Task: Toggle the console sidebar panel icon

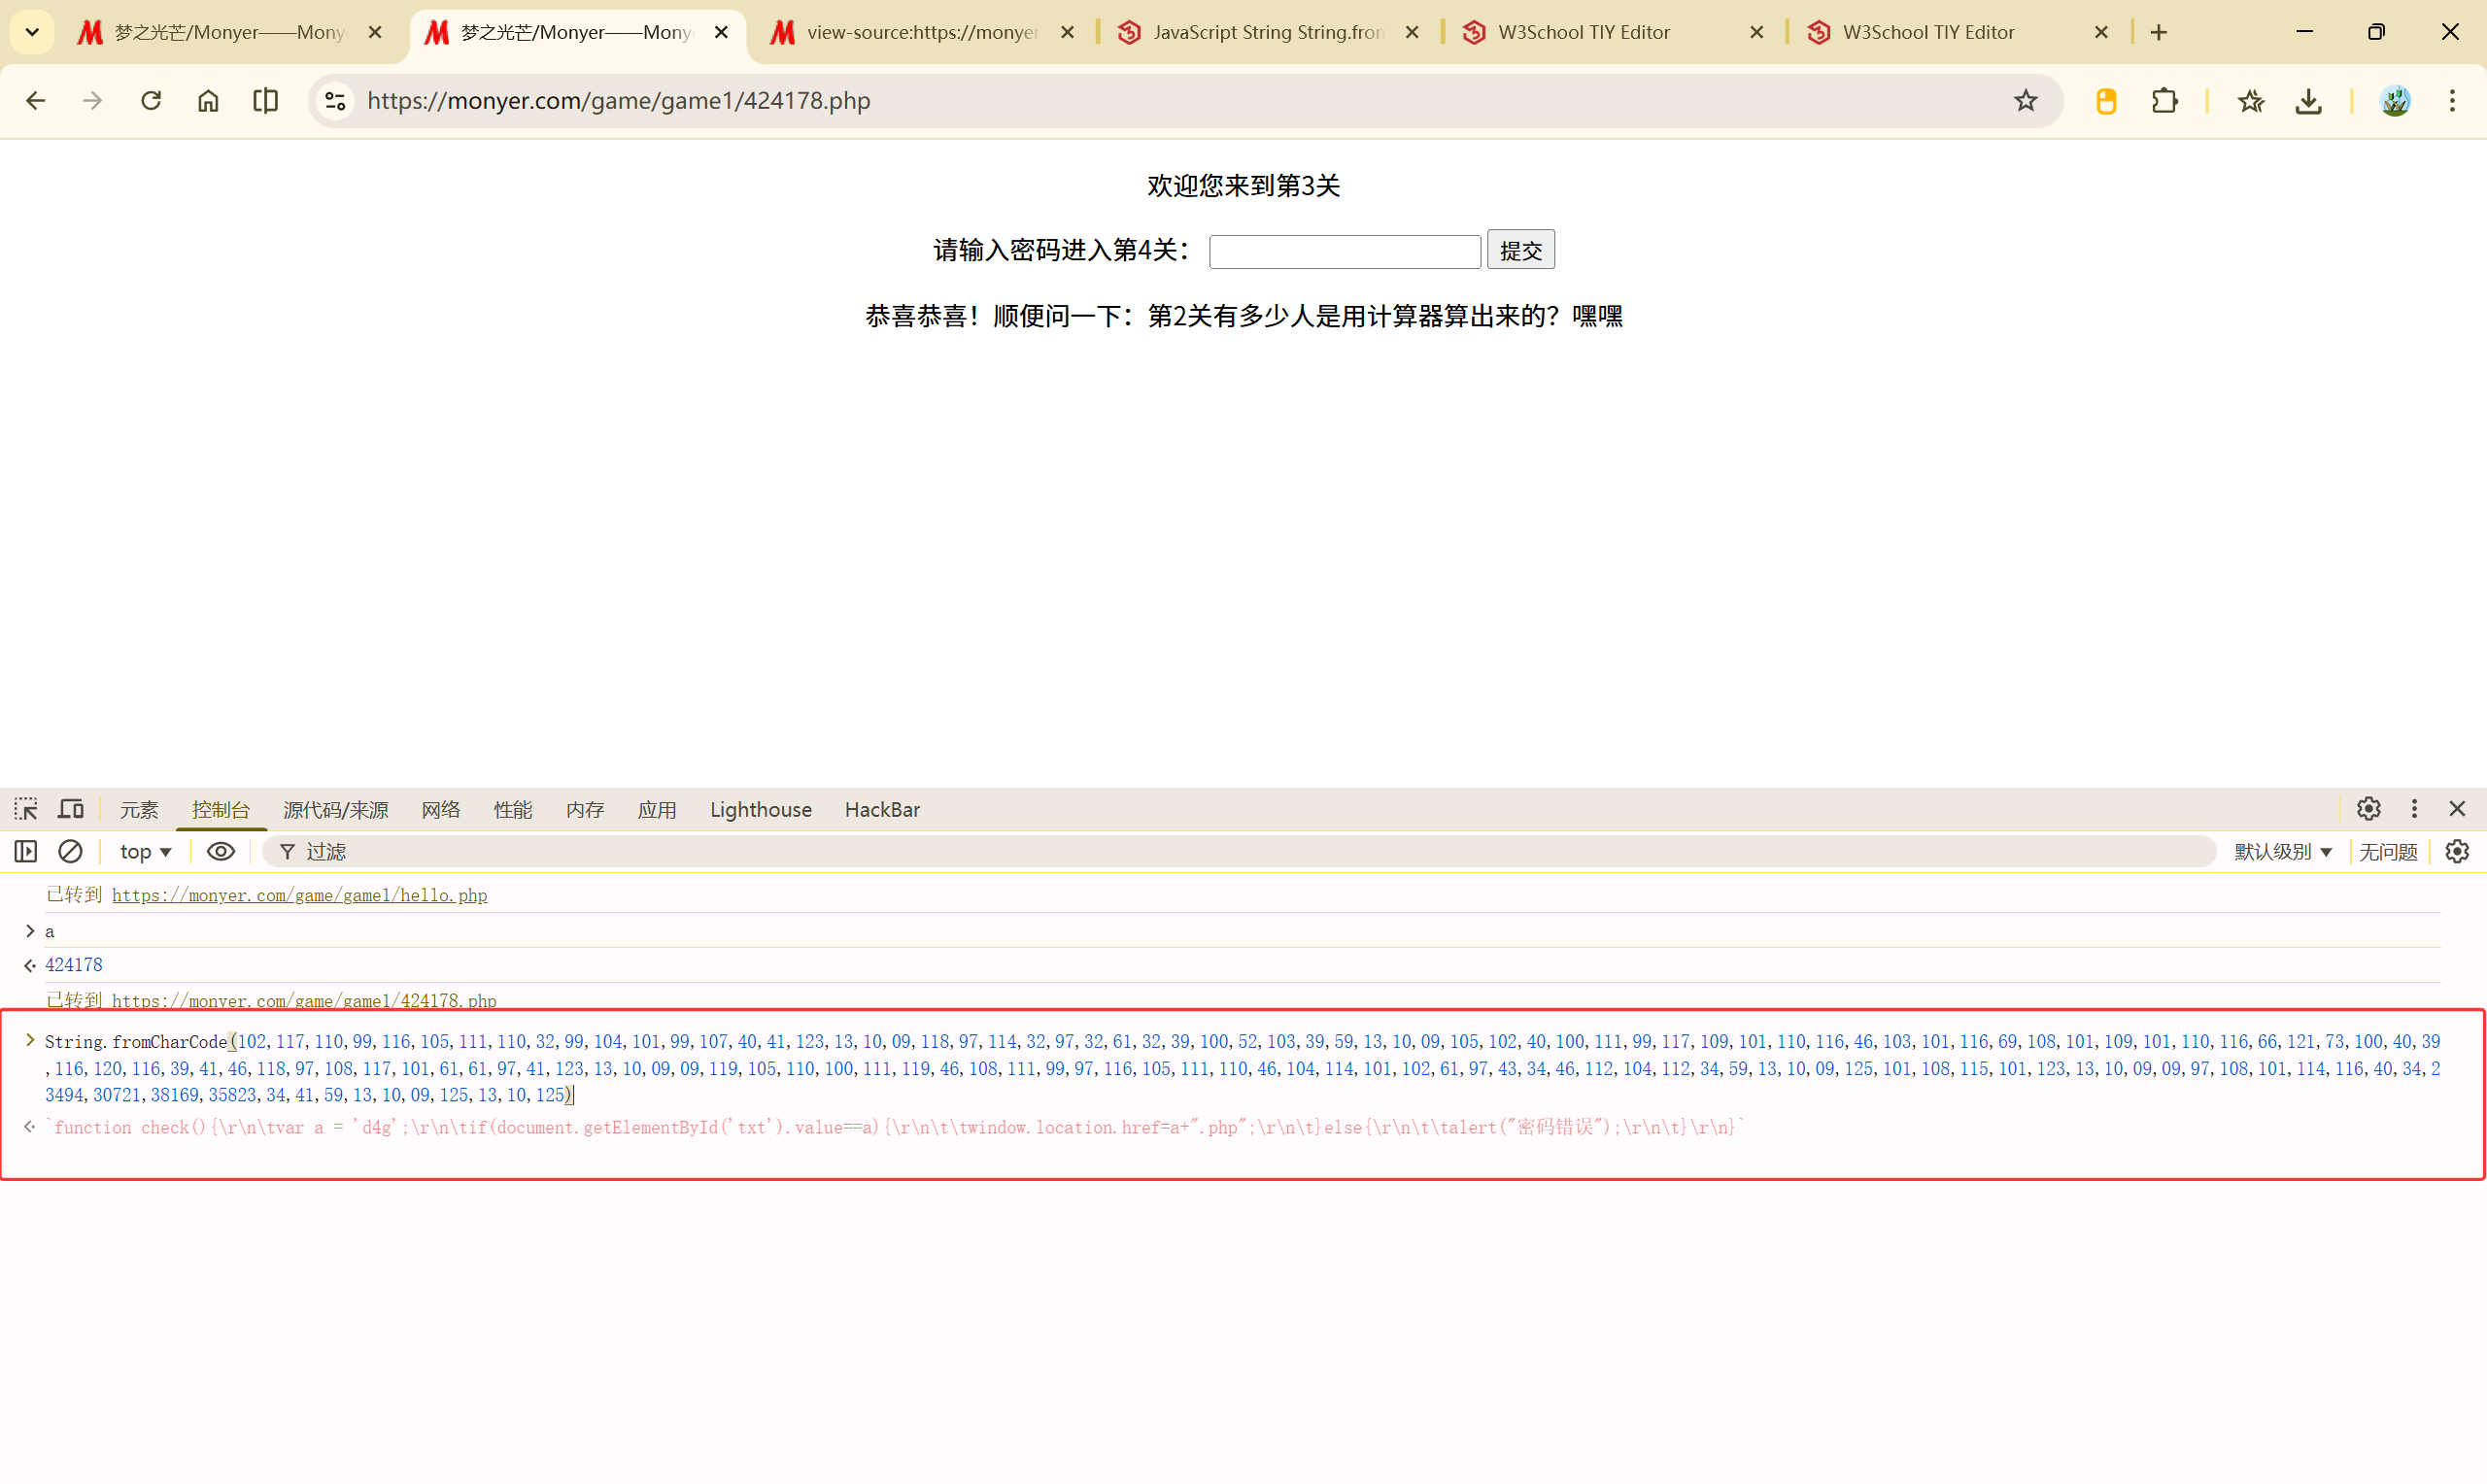Action: click(26, 851)
